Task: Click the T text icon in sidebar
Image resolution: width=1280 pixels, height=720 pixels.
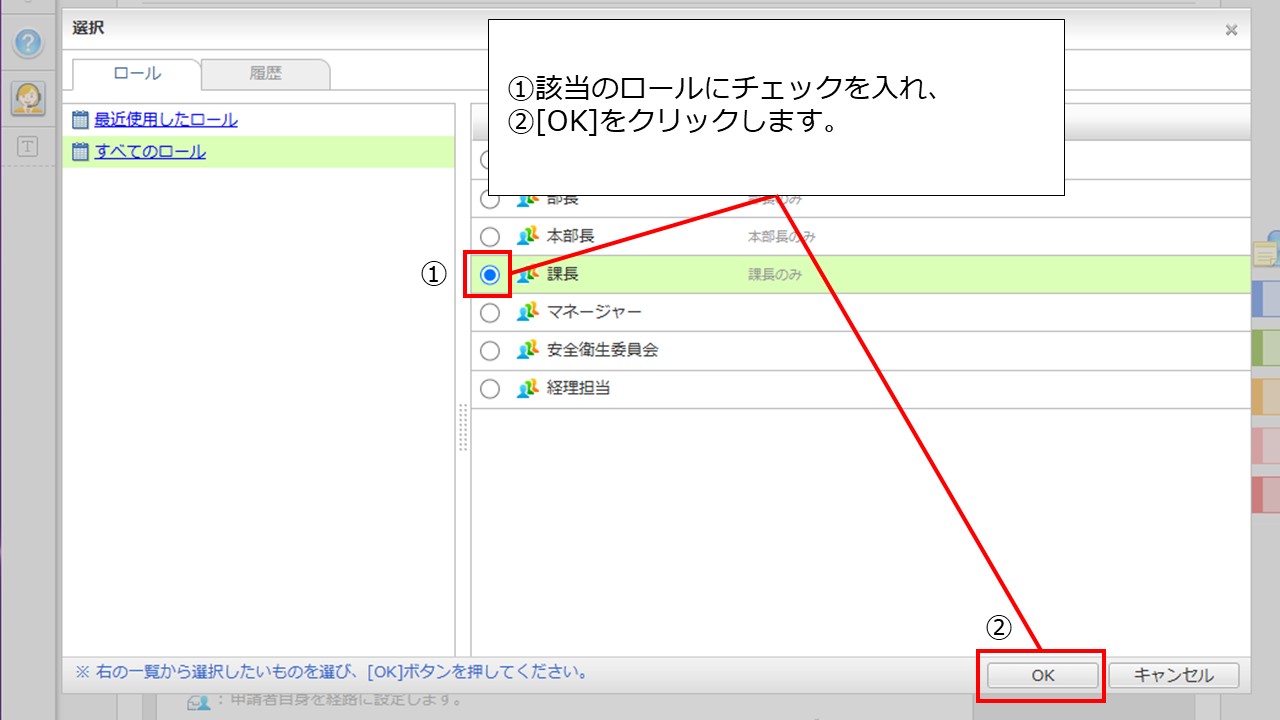Action: (x=28, y=147)
